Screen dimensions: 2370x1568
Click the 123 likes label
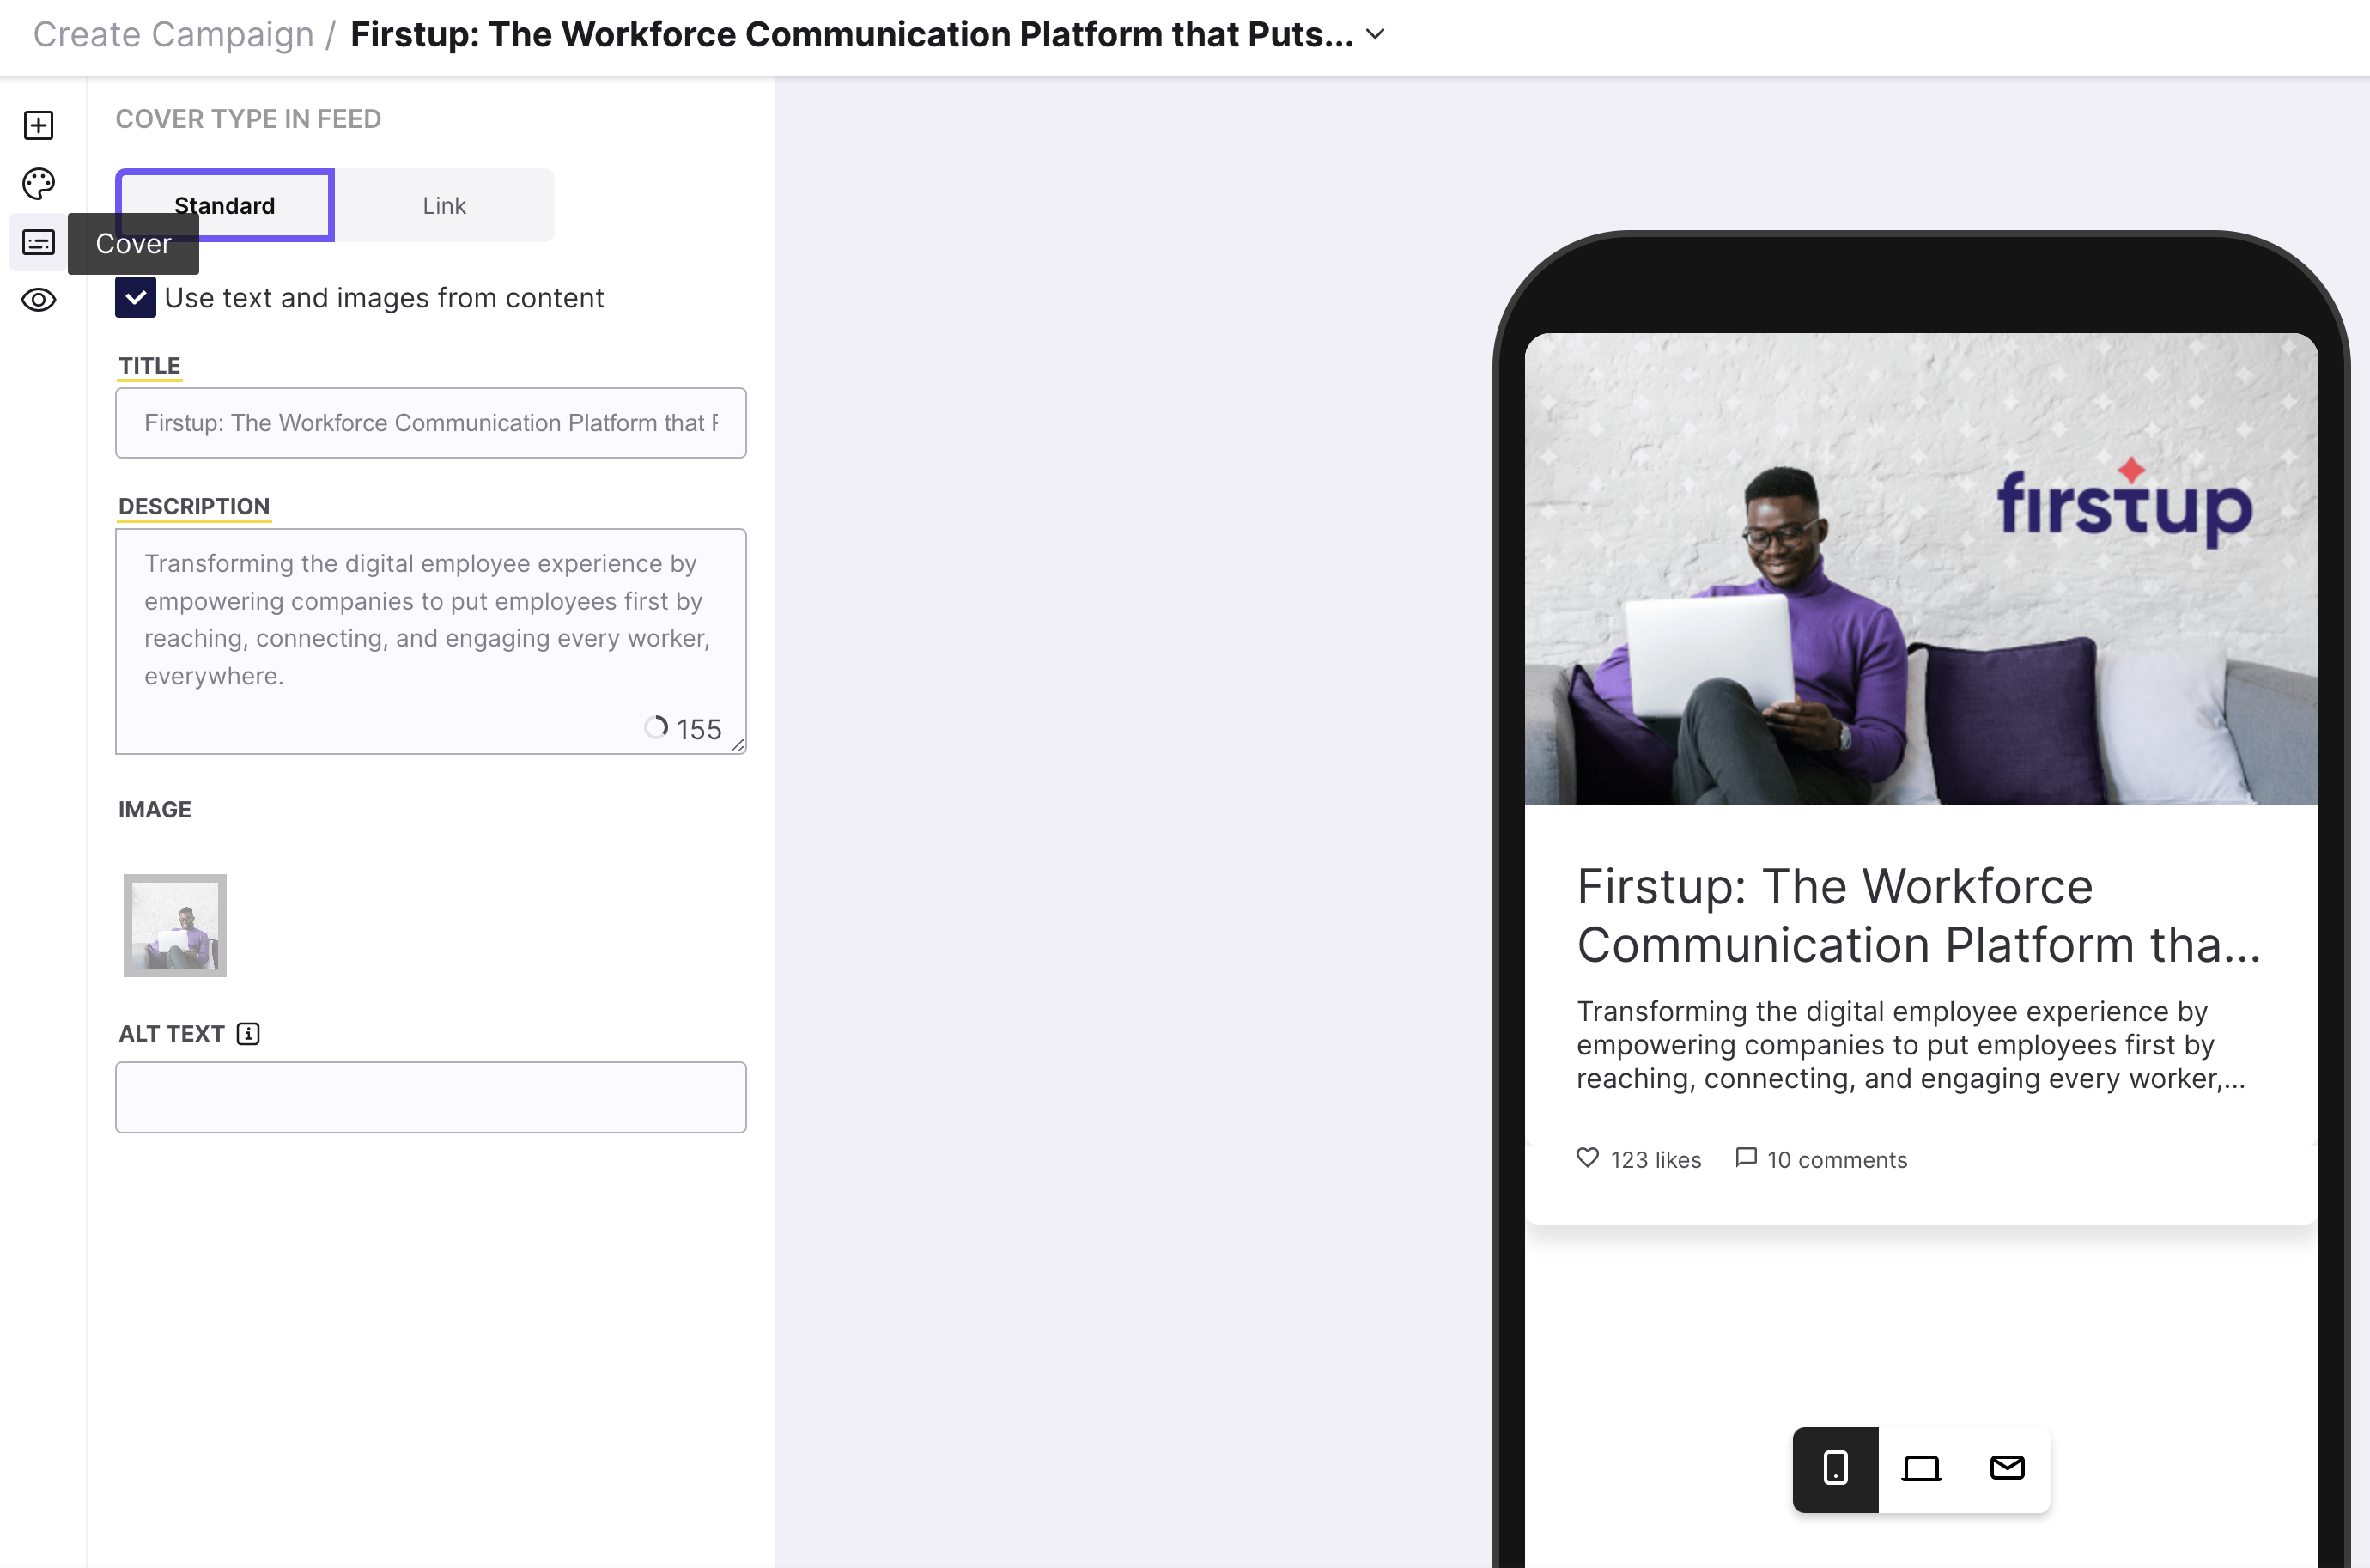1655,1159
